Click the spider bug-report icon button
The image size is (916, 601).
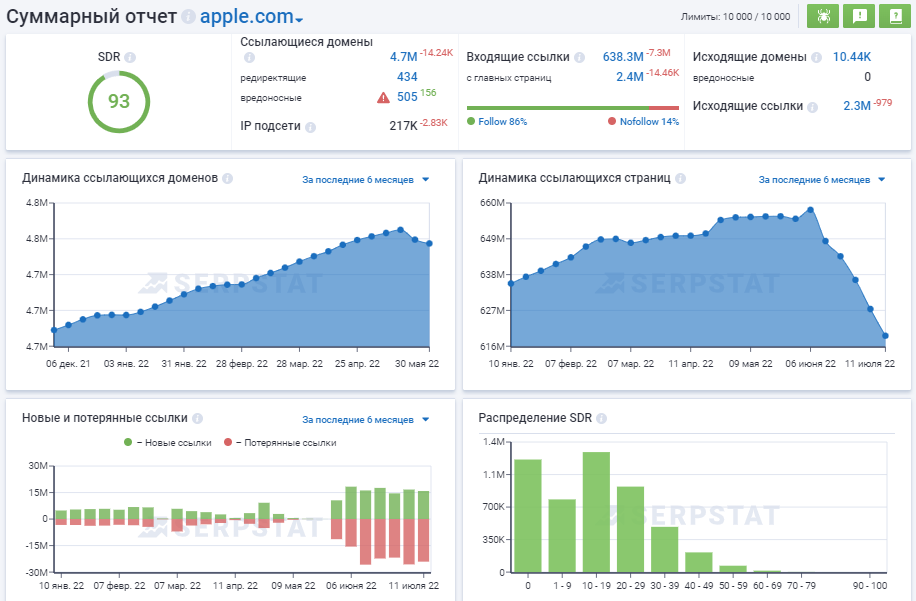823,16
